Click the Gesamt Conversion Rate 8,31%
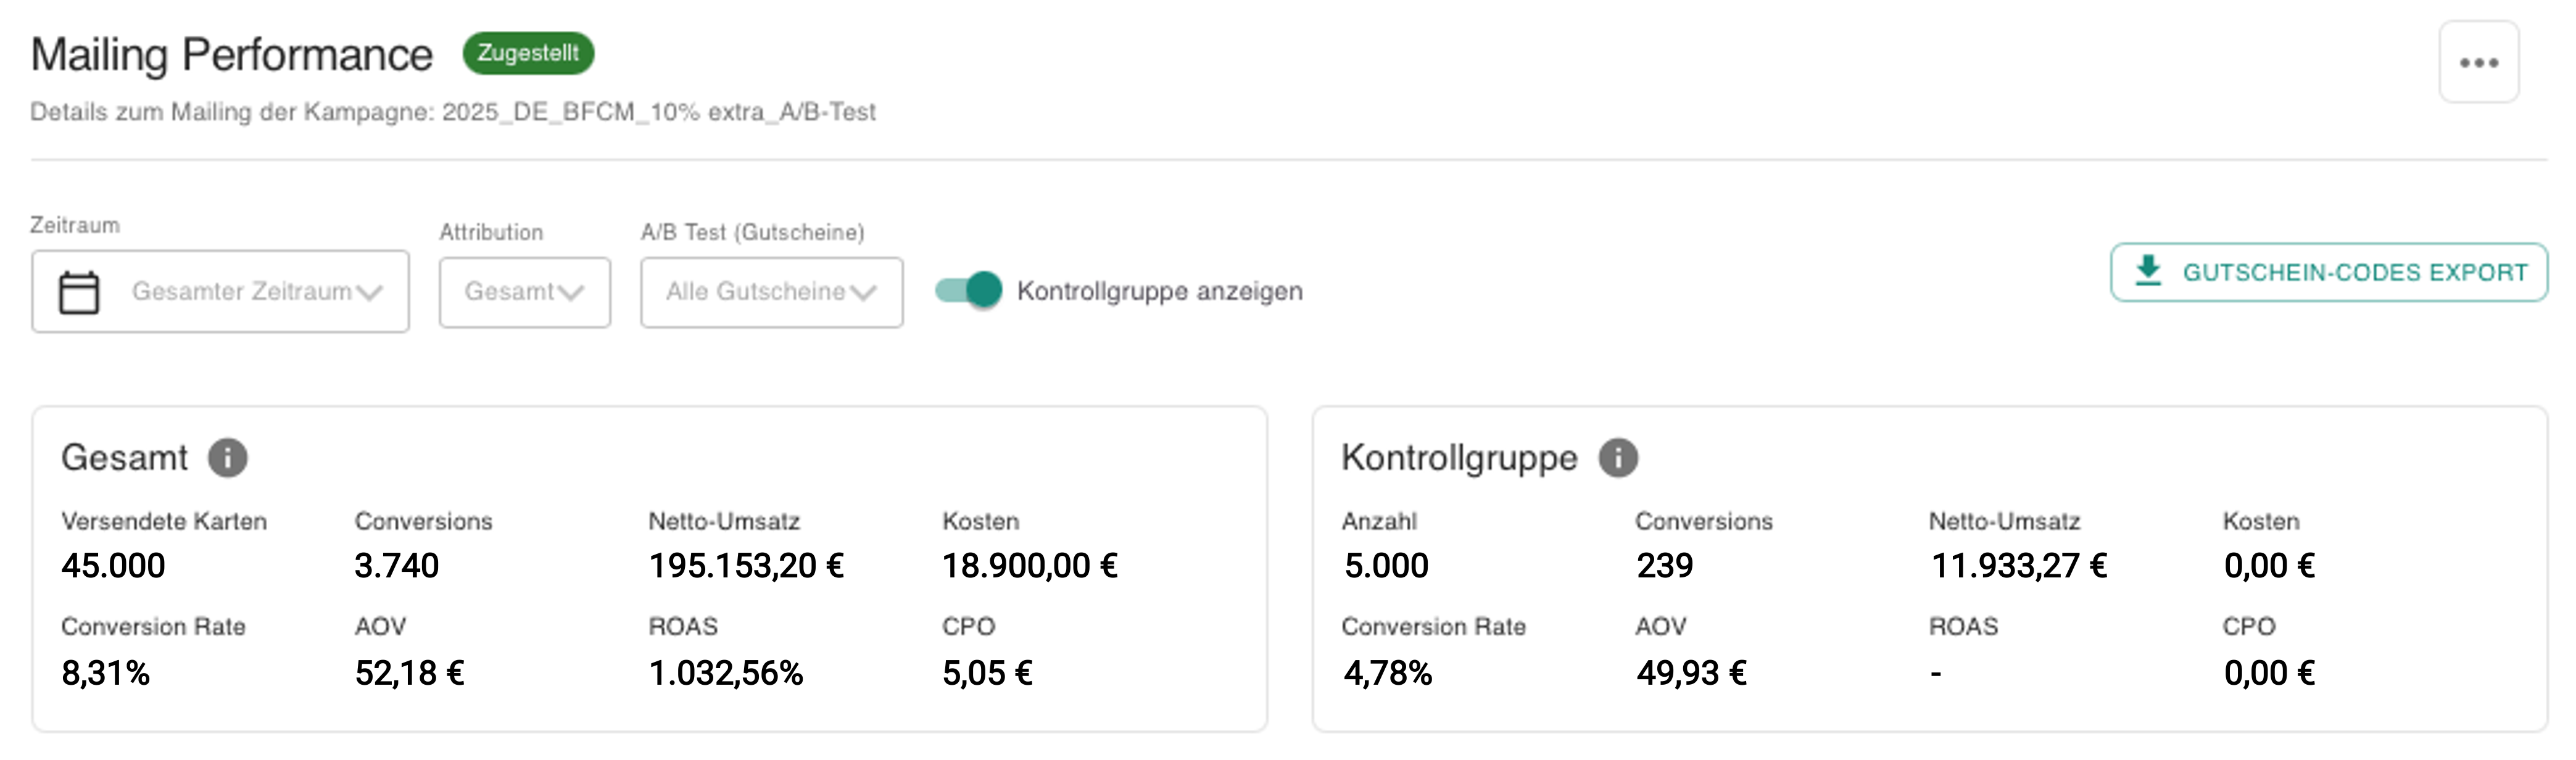The width and height of the screenshot is (2576, 760). [x=105, y=673]
